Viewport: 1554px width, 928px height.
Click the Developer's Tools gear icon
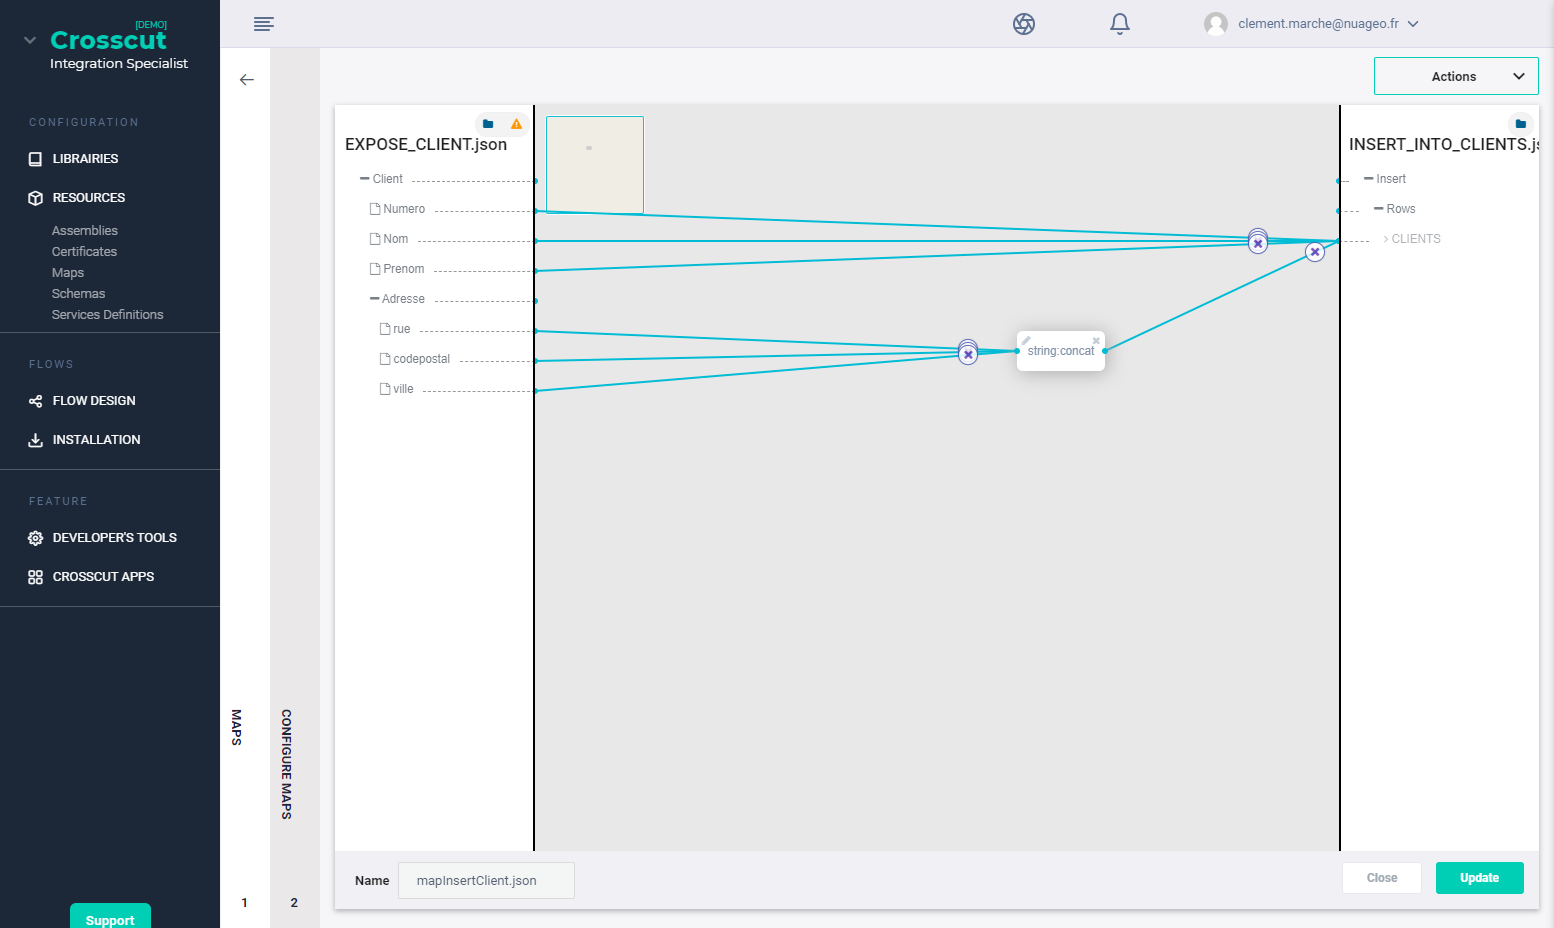(x=36, y=538)
